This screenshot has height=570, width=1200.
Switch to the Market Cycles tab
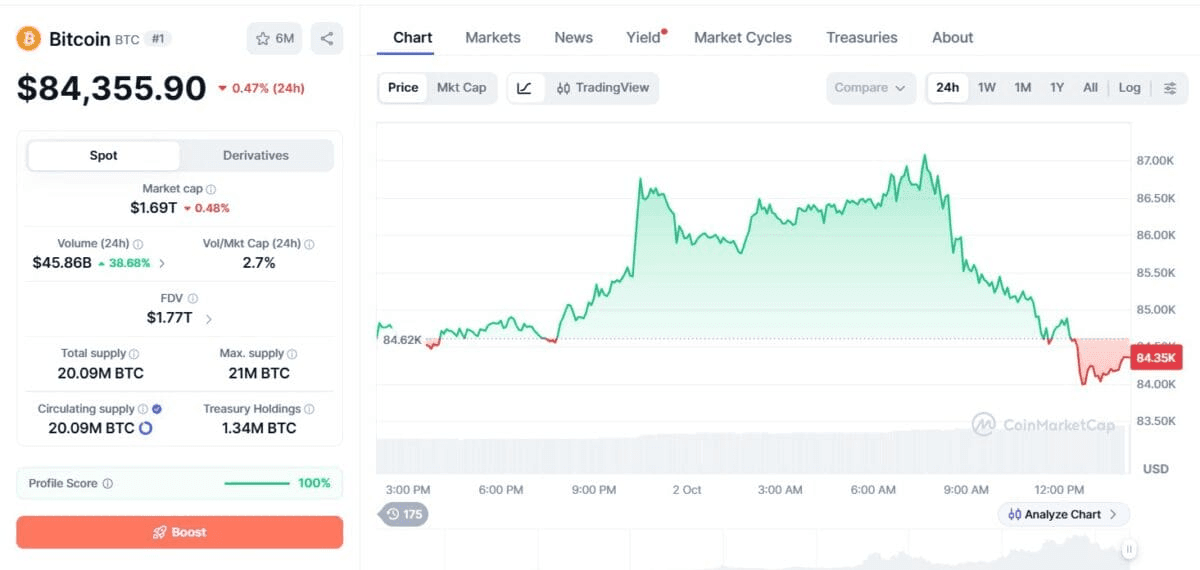(743, 38)
